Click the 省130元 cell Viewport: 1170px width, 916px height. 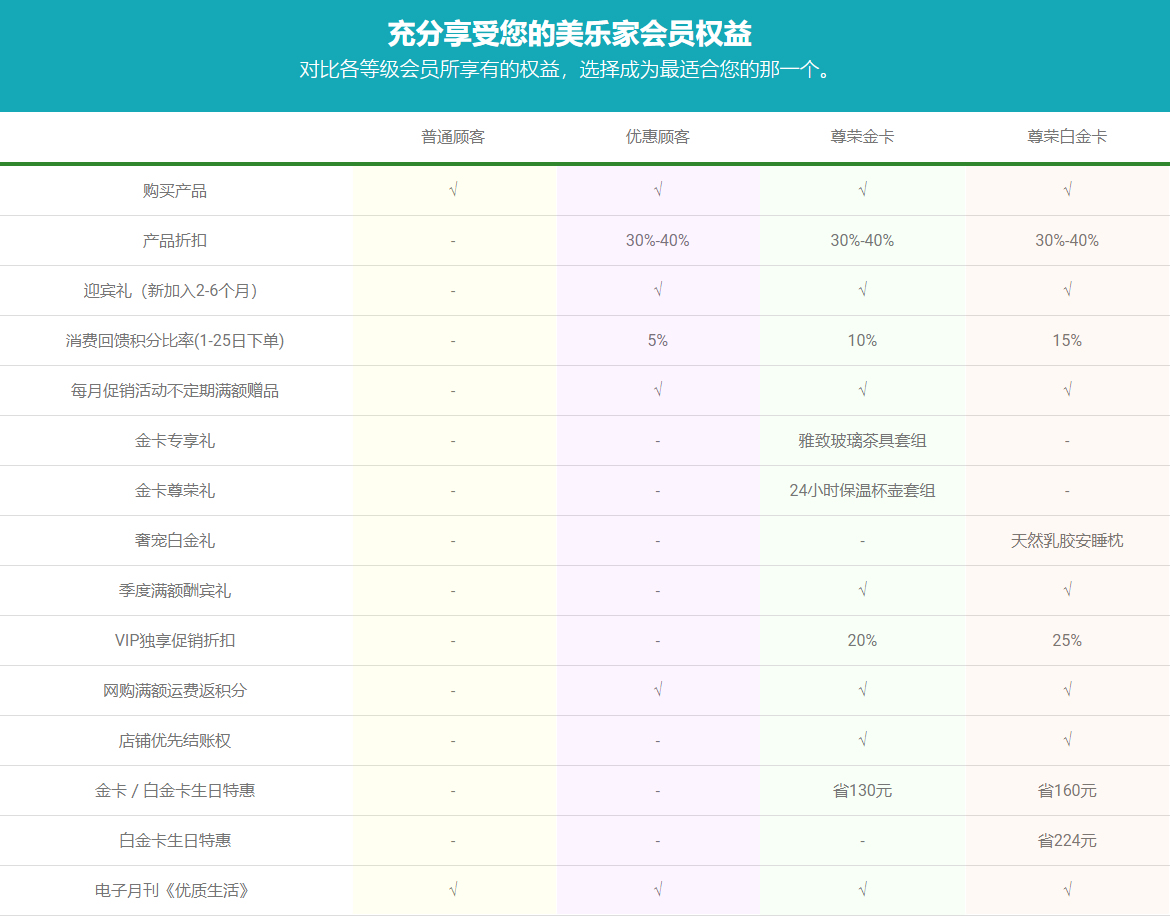tap(862, 791)
